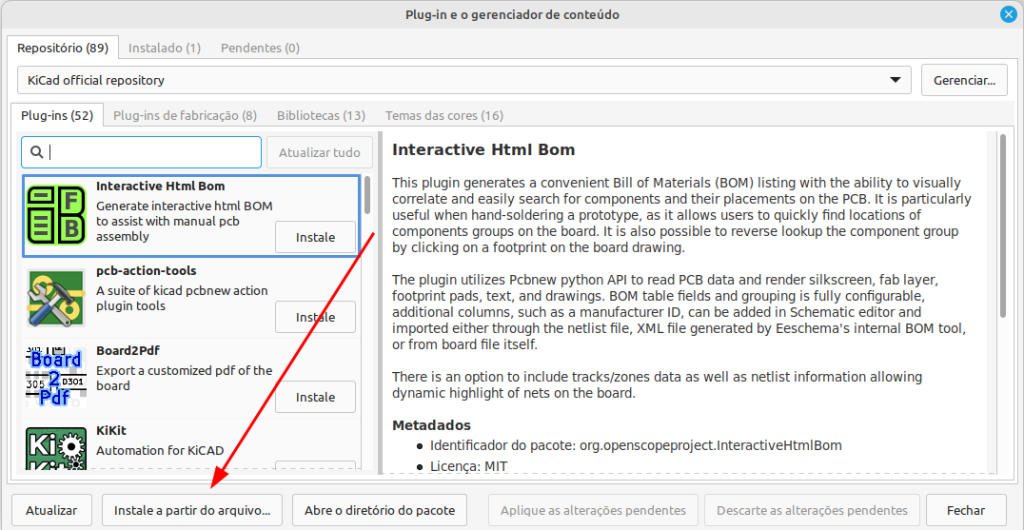Viewport: 1024px width, 530px height.
Task: Open Plug-ins de fabricação (8) tab
Action: tap(185, 116)
